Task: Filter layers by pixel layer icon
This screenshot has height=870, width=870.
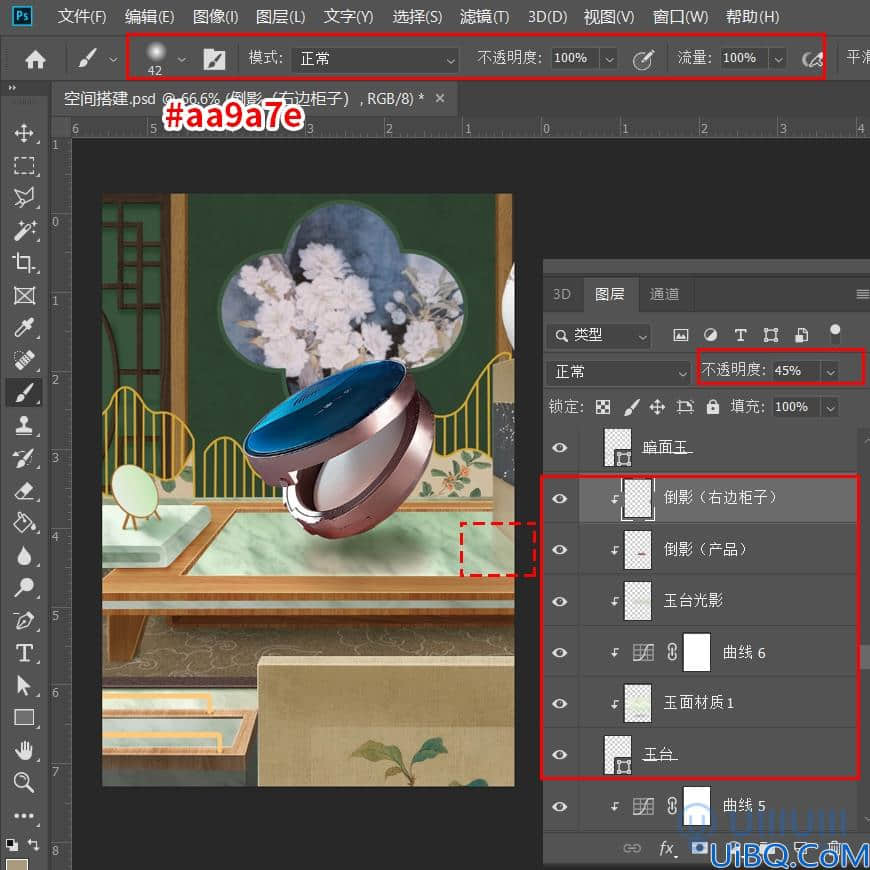Action: (x=681, y=335)
